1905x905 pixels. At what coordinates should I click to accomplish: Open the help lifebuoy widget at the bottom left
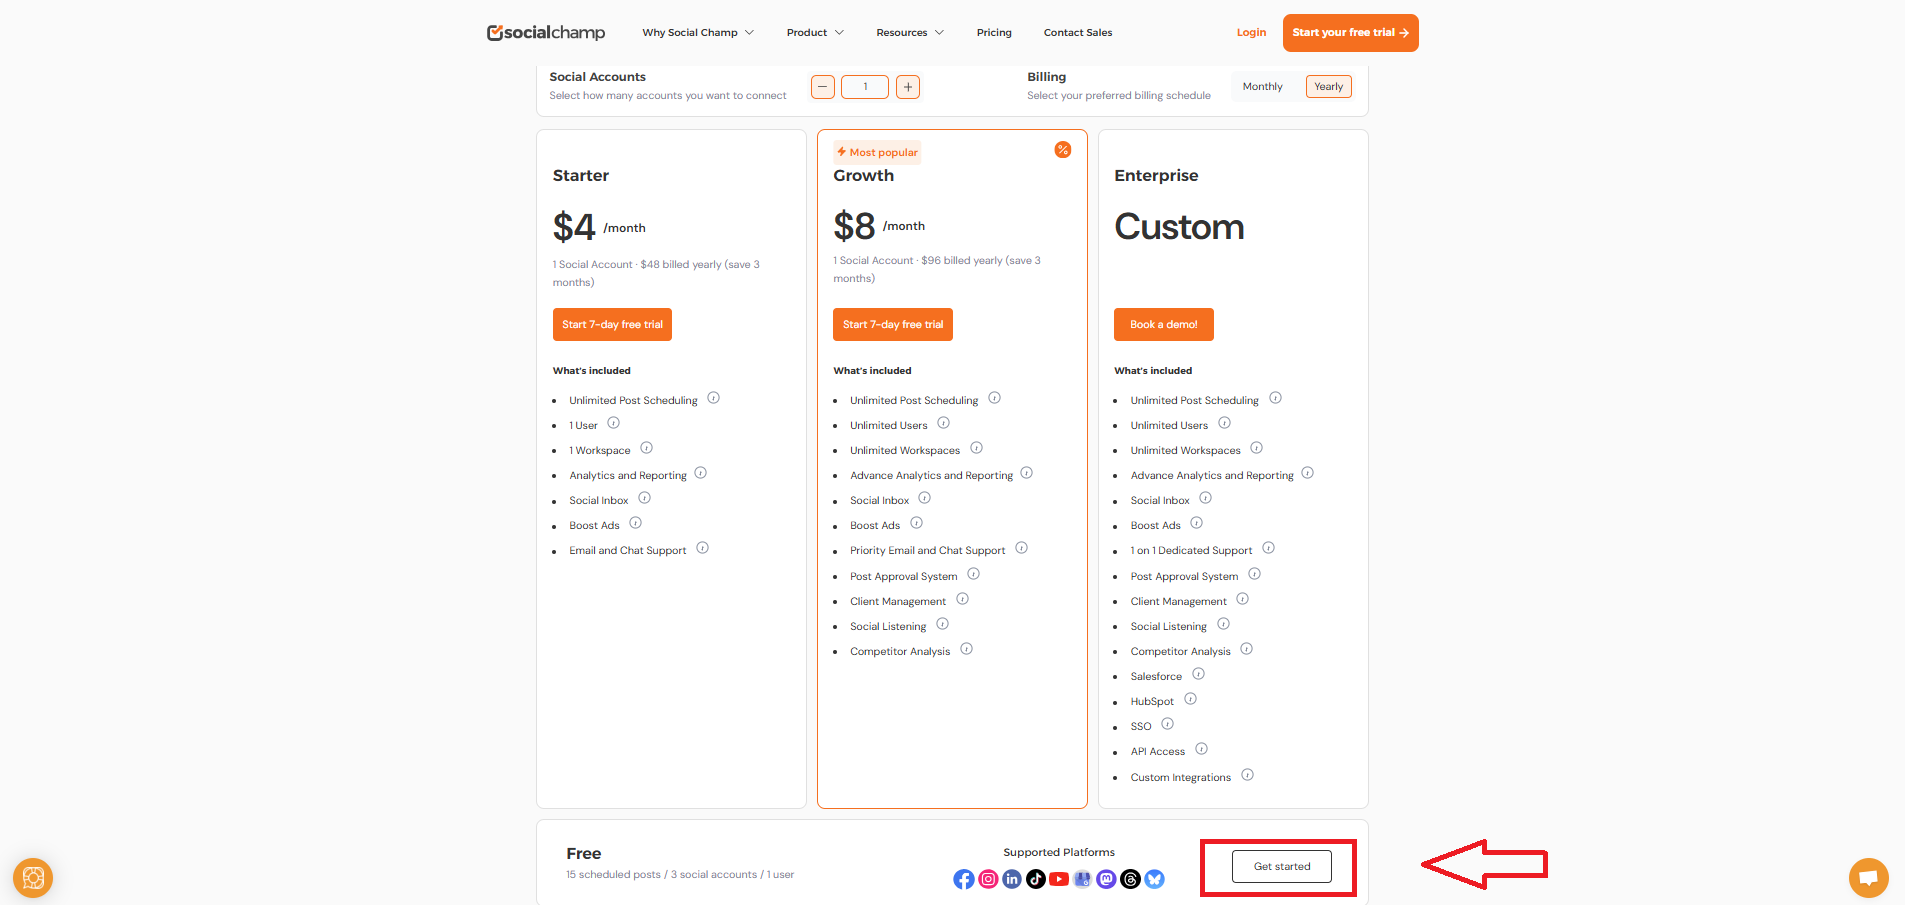(x=33, y=878)
